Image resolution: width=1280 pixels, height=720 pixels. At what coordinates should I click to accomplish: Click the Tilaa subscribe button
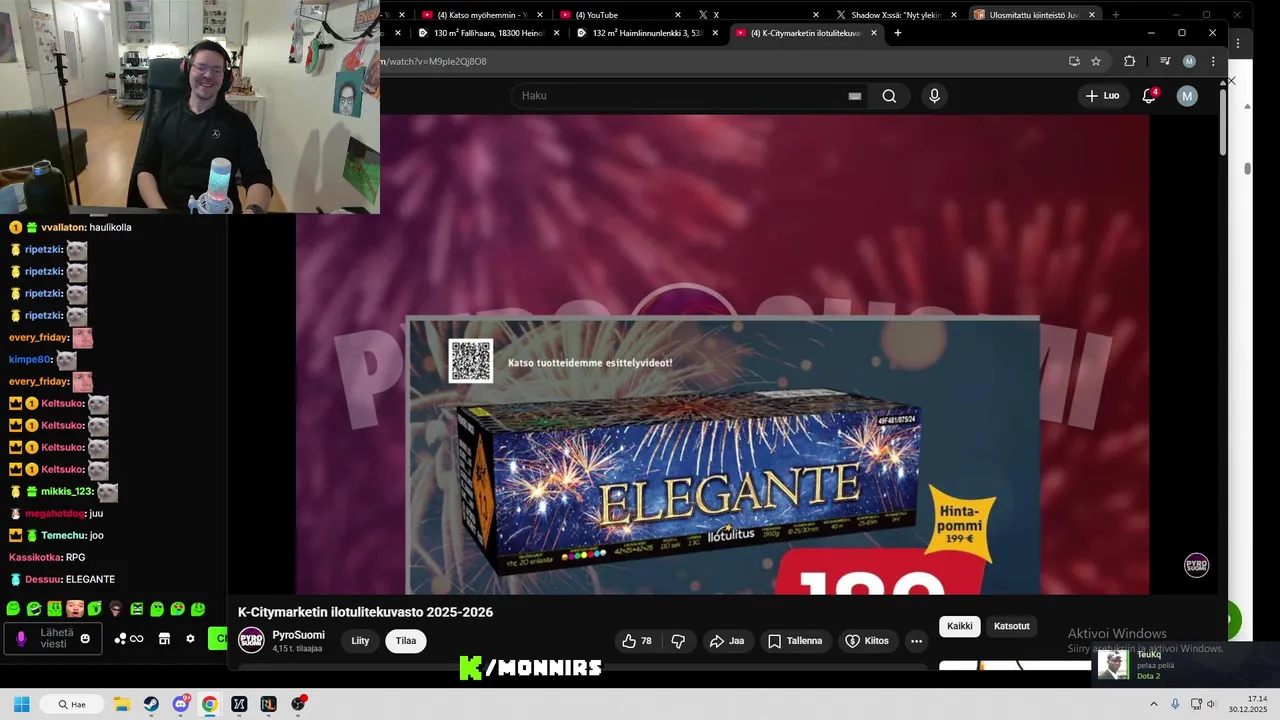pos(406,641)
